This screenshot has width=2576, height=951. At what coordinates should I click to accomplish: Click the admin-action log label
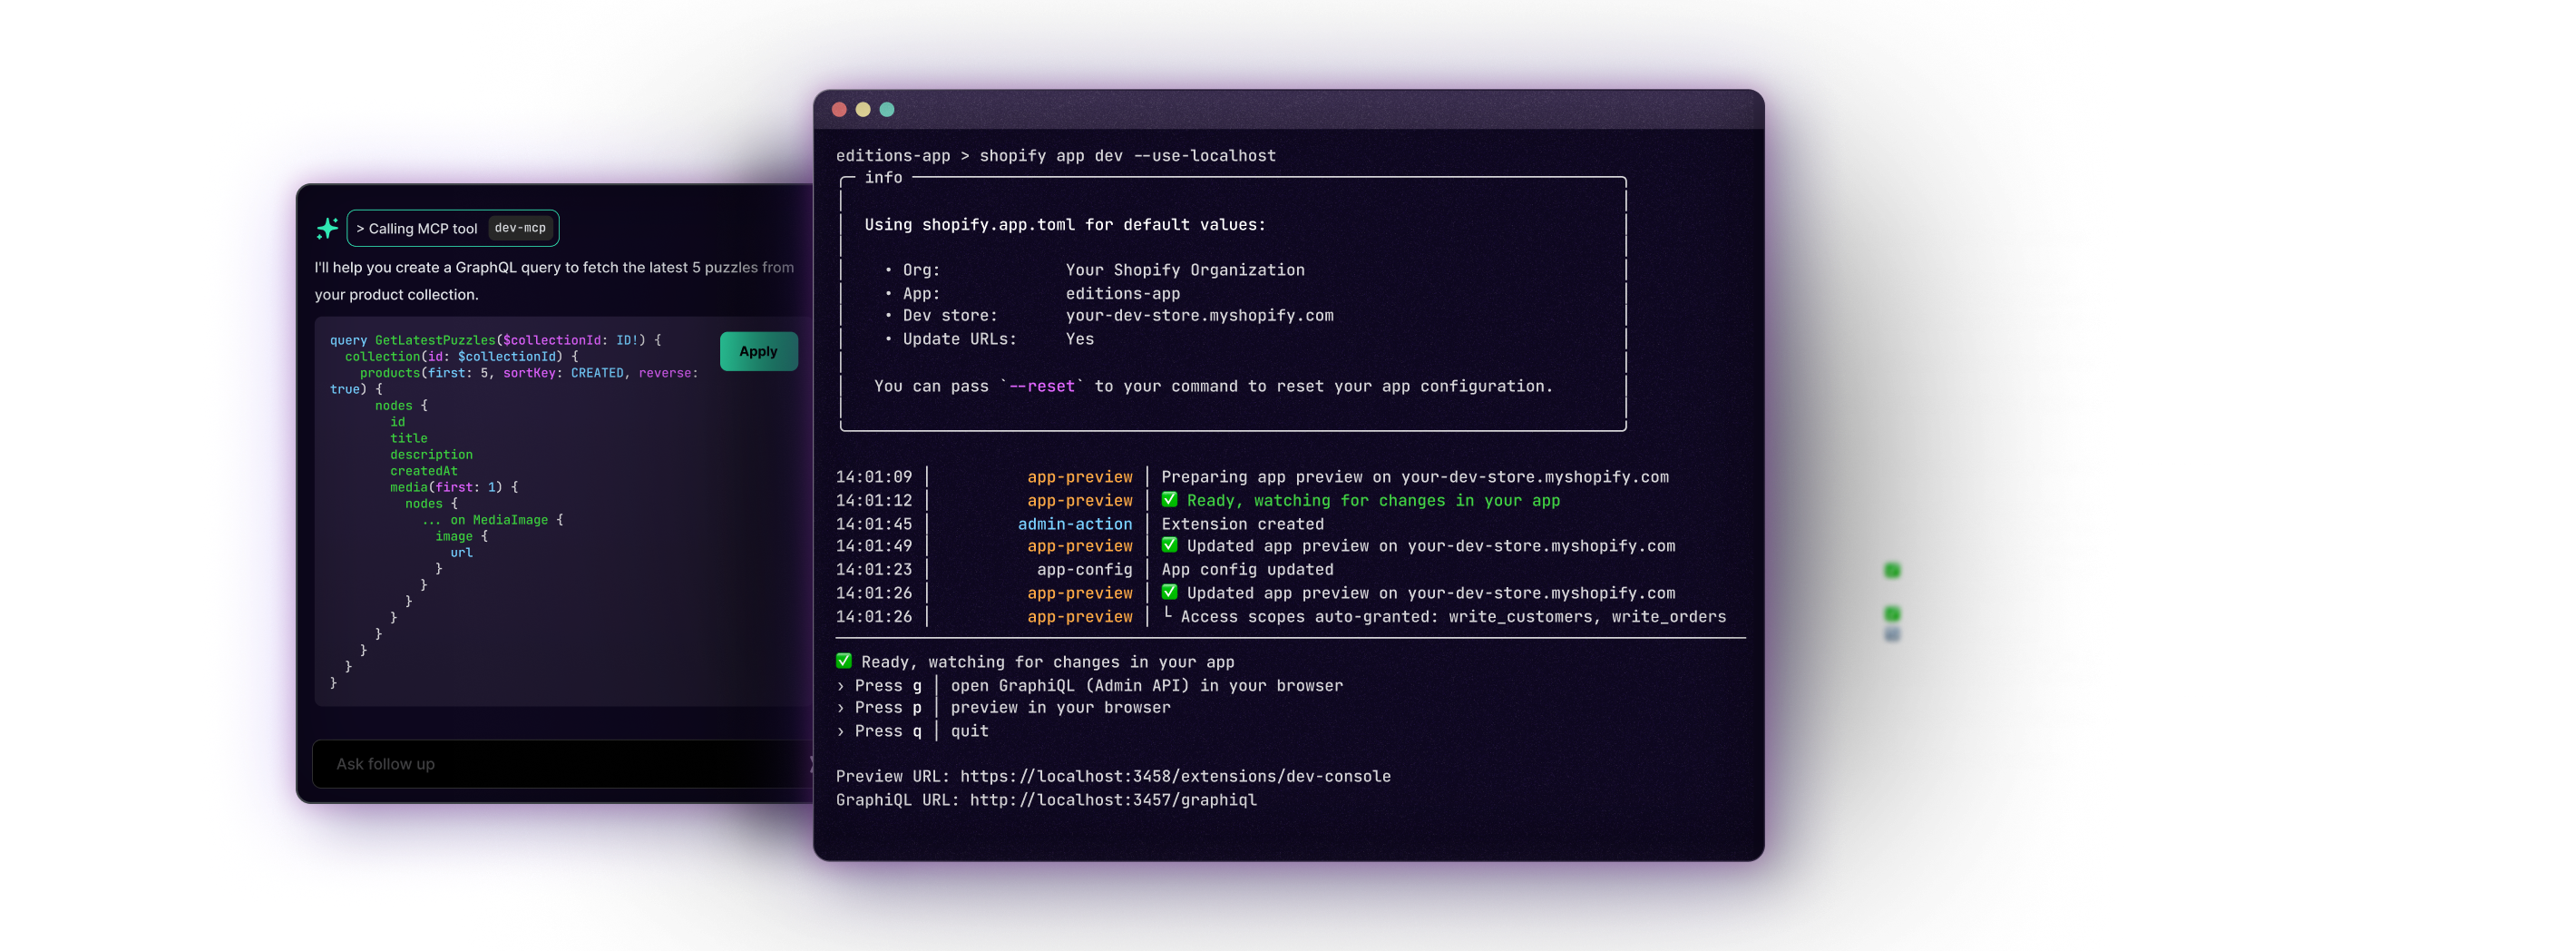coord(1075,524)
